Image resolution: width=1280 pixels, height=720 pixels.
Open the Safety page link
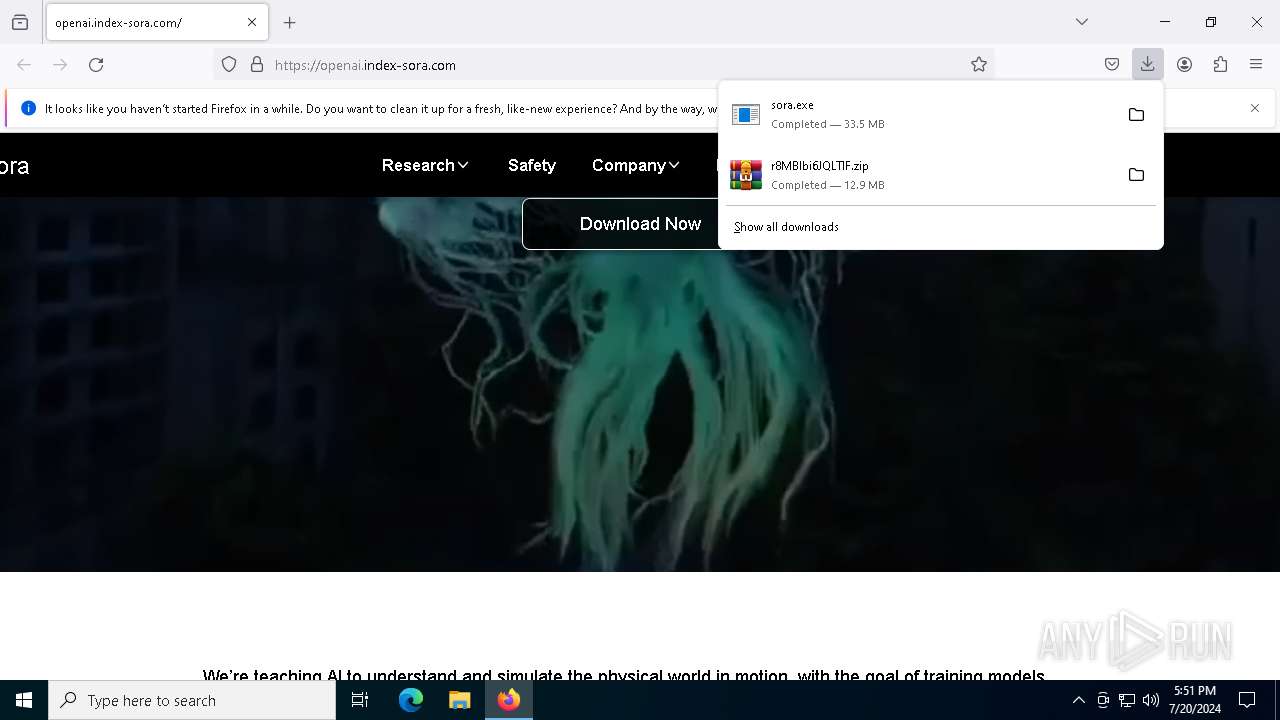[x=531, y=165]
